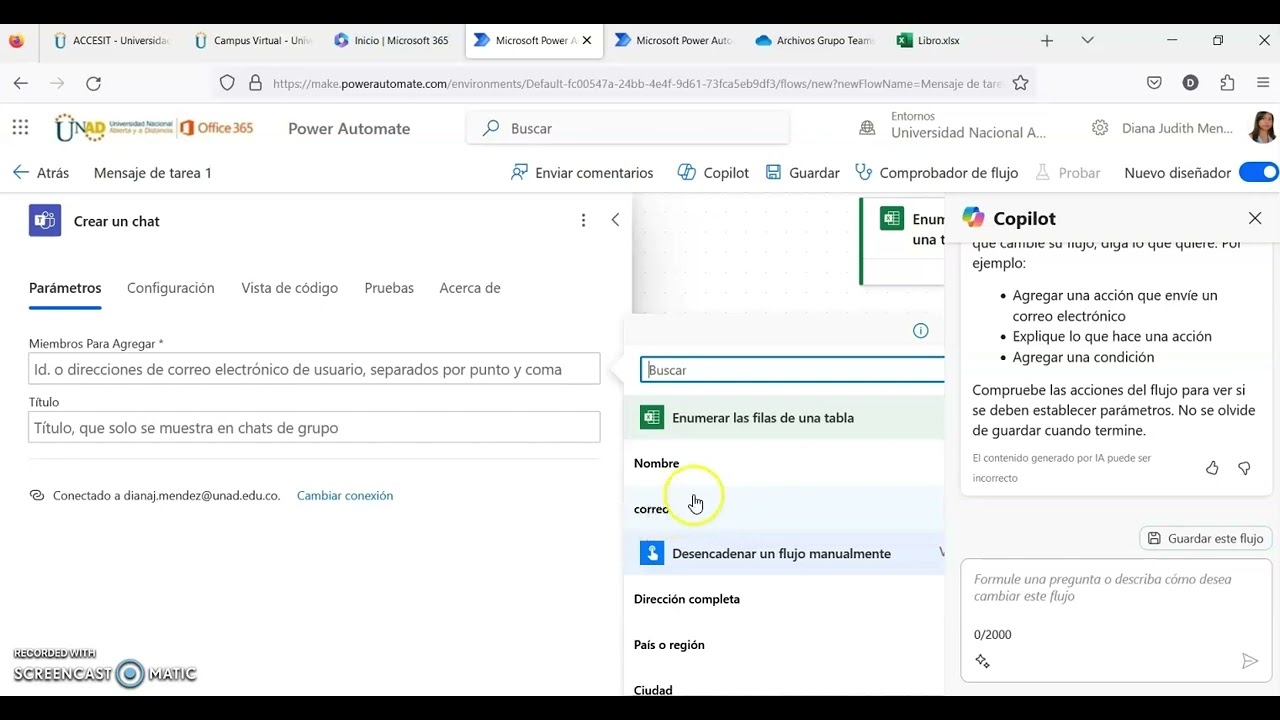Click the Copilot sparkle prompts icon
This screenshot has width=1280, height=720.
point(982,661)
